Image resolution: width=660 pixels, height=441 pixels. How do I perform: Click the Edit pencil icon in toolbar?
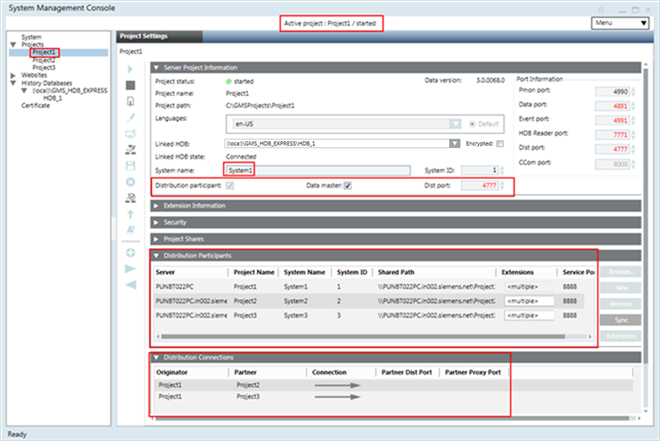click(130, 117)
